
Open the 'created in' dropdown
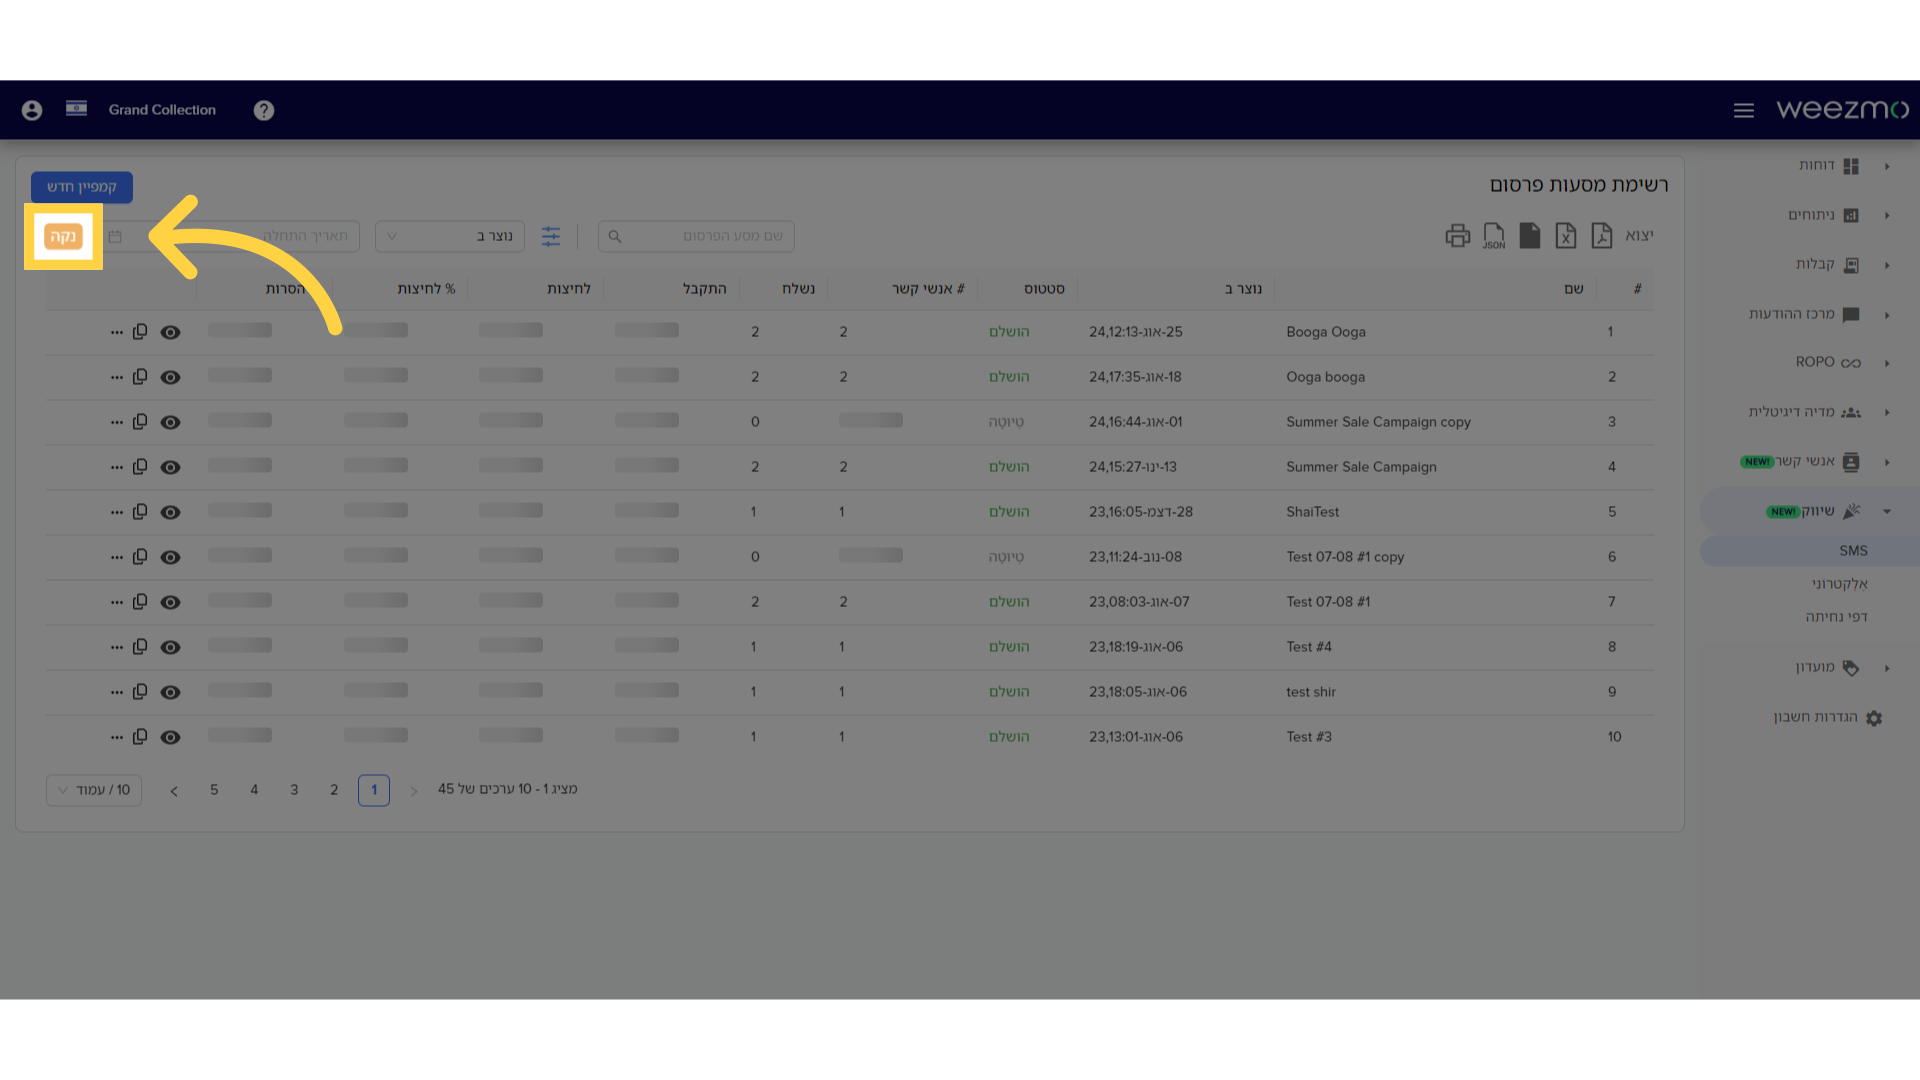pyautogui.click(x=450, y=236)
